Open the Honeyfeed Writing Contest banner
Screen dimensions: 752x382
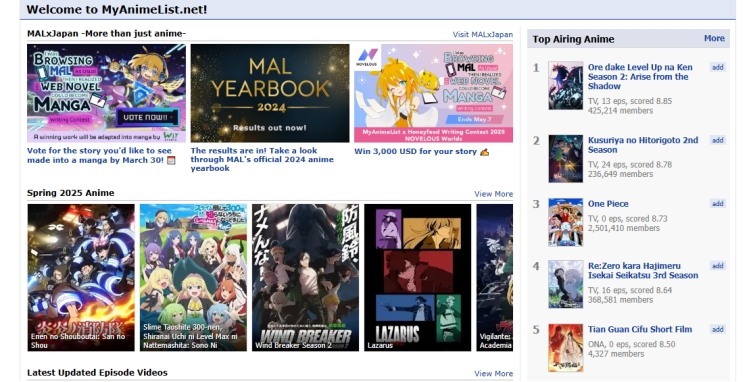[434, 93]
